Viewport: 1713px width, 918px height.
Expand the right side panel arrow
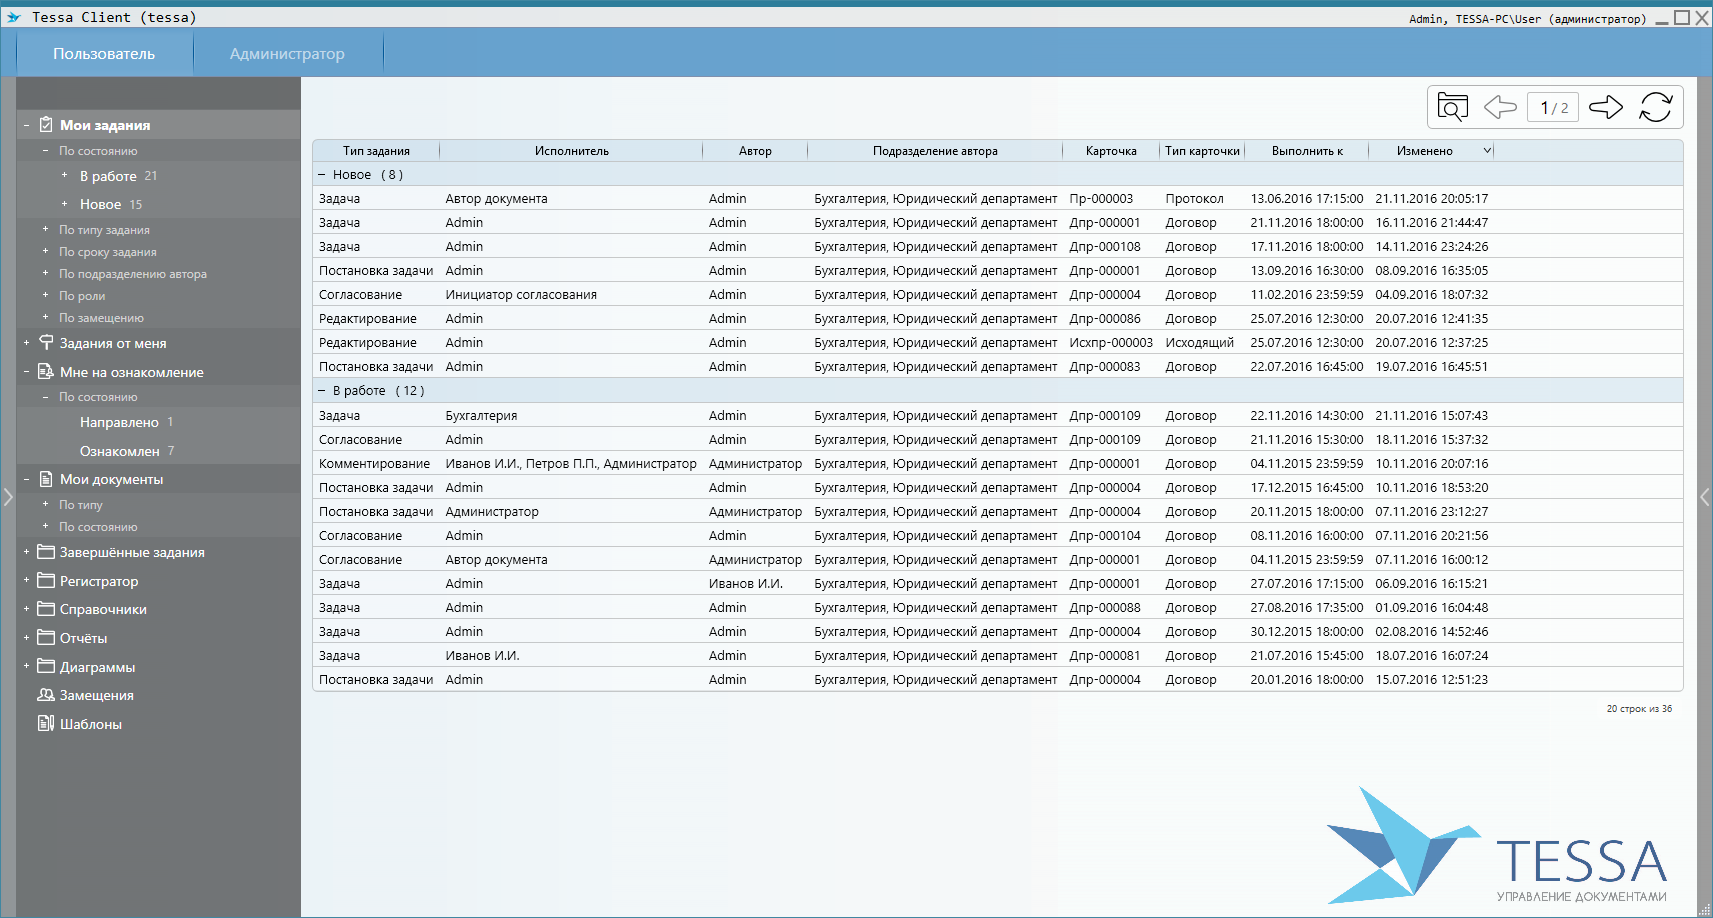click(x=1705, y=497)
